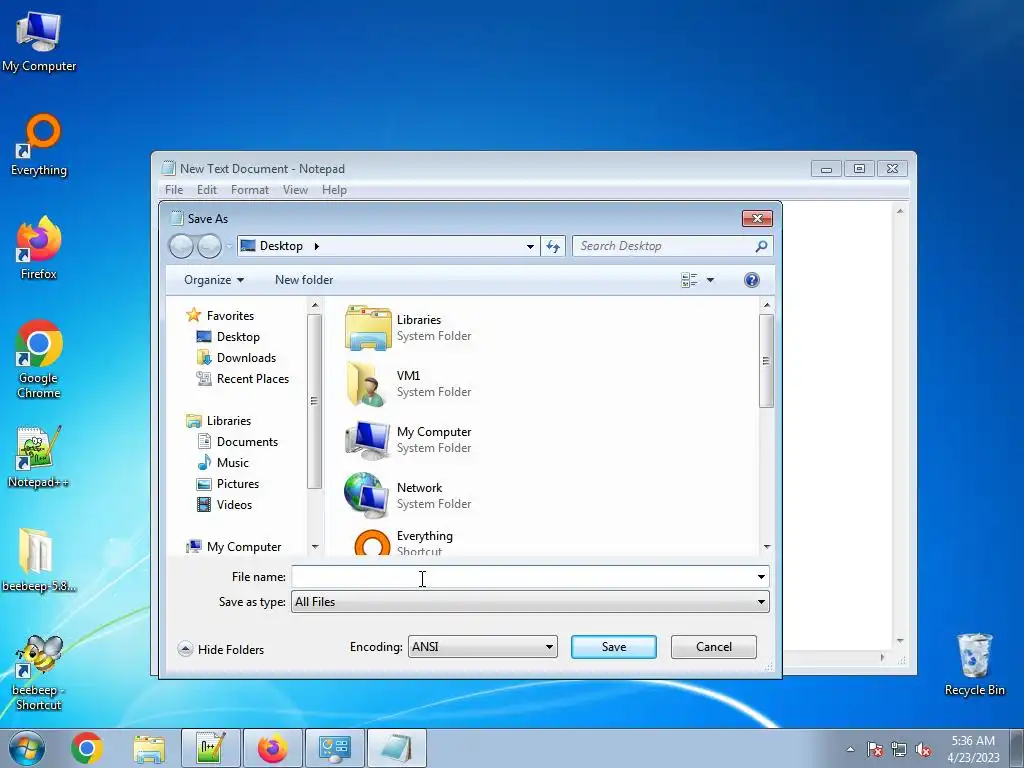Open the Encoding ANSI dropdown
This screenshot has height=768, width=1024.
483,647
